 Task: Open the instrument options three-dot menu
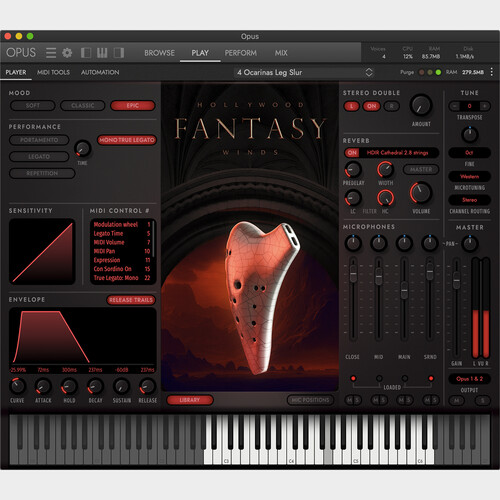pos(492,72)
